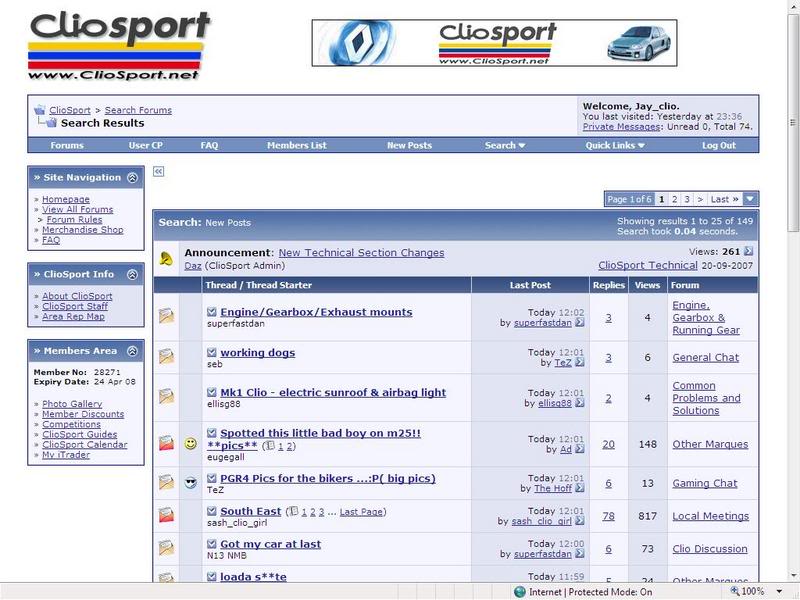
Task: Go to last post by Ad icon
Action: pyautogui.click(x=580, y=449)
